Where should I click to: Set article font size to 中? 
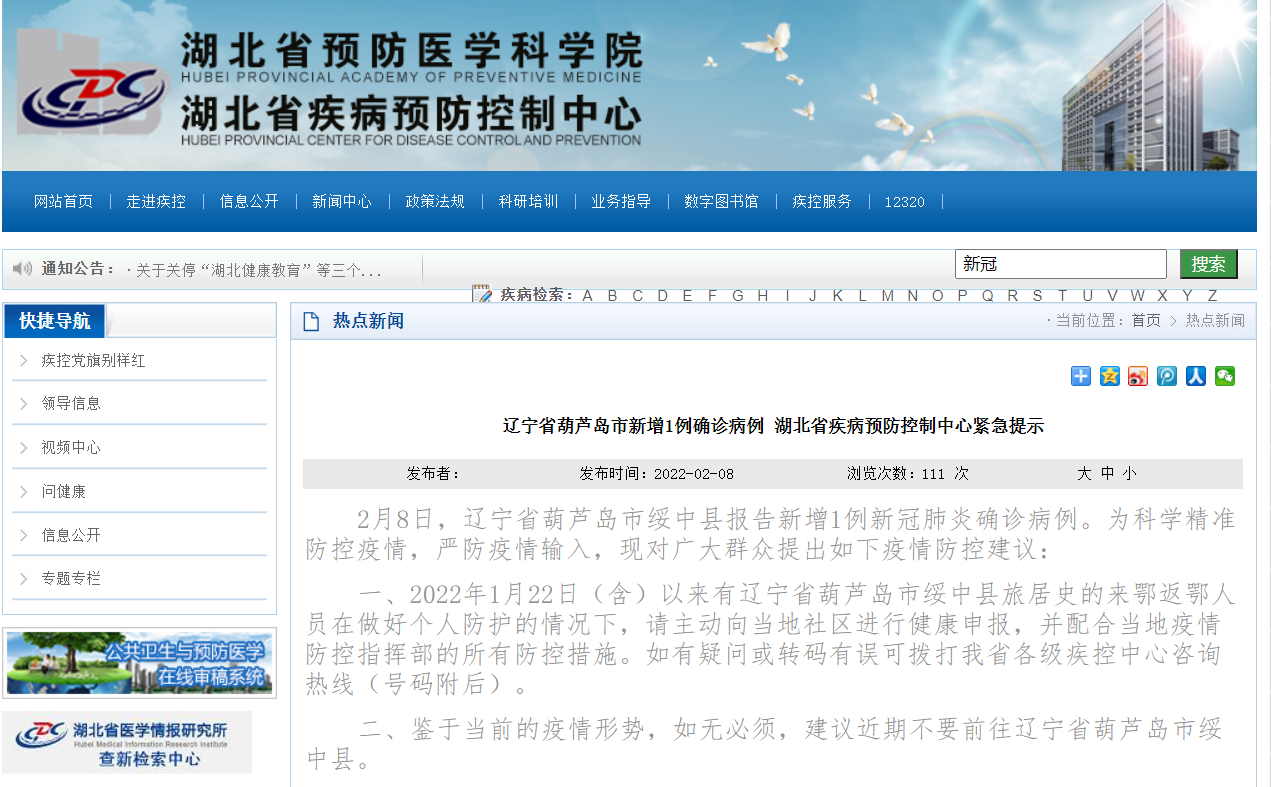[x=1107, y=473]
